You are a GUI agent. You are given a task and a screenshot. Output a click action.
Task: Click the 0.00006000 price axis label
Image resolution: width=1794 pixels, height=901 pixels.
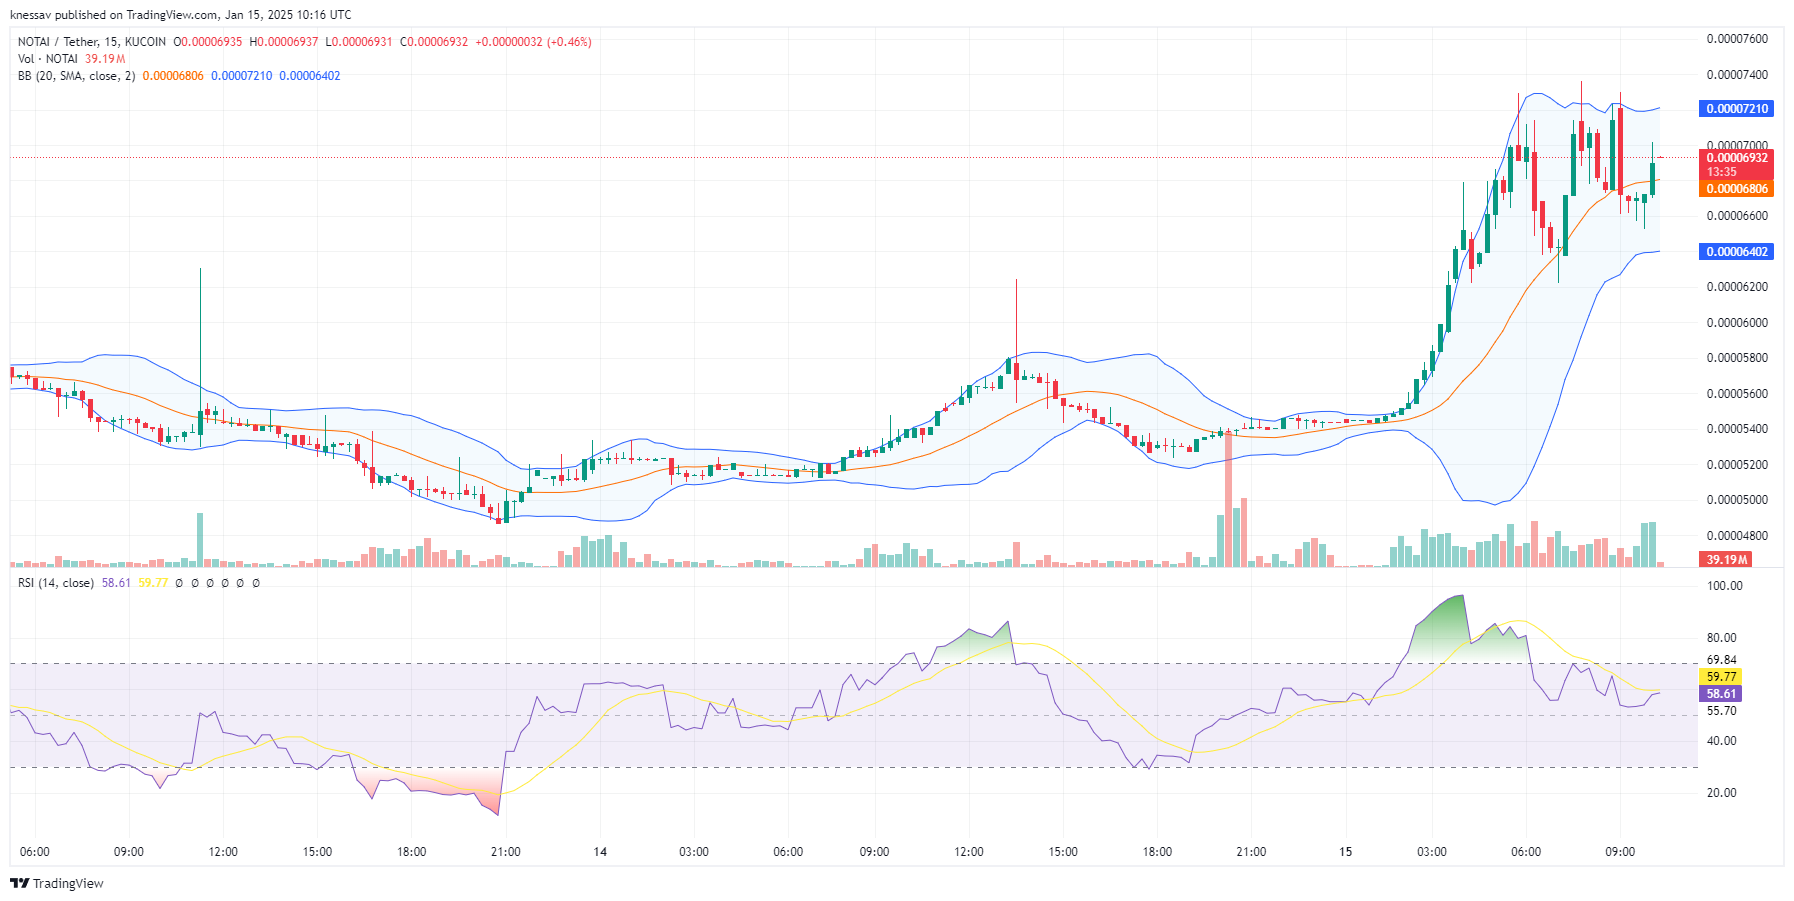(1737, 323)
